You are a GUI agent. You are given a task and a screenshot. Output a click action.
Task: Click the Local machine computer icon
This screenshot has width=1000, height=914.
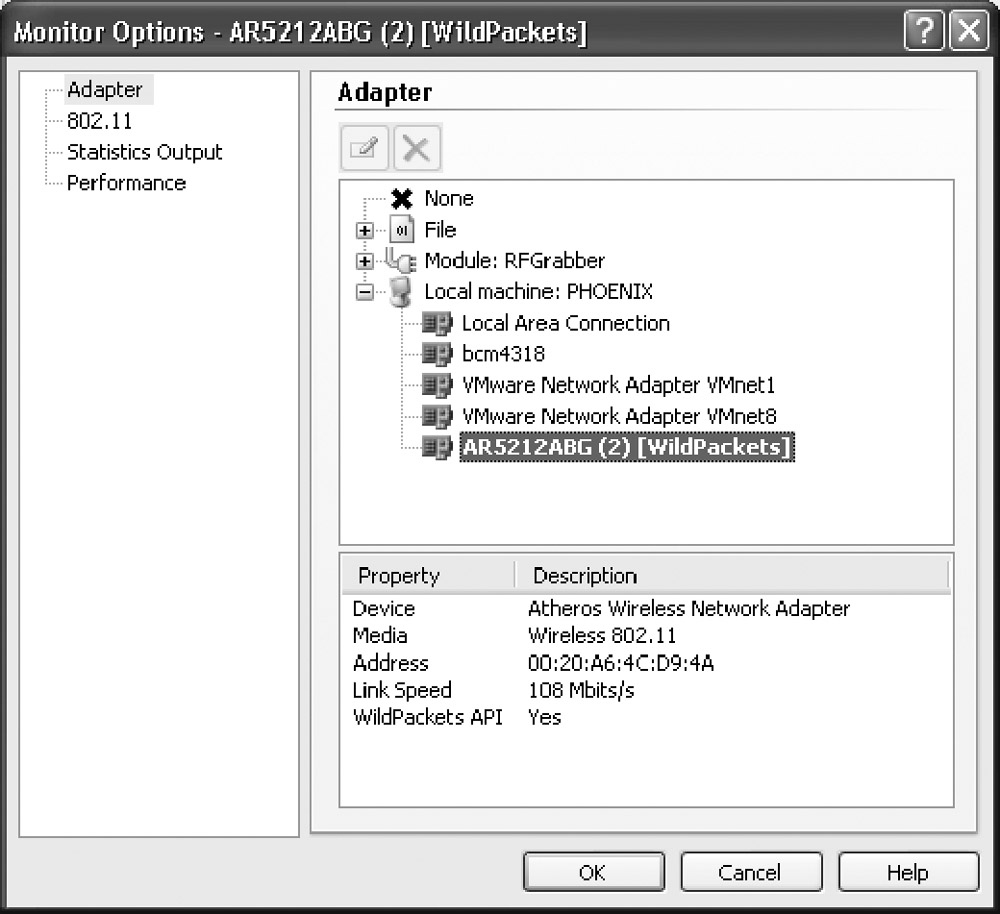401,292
